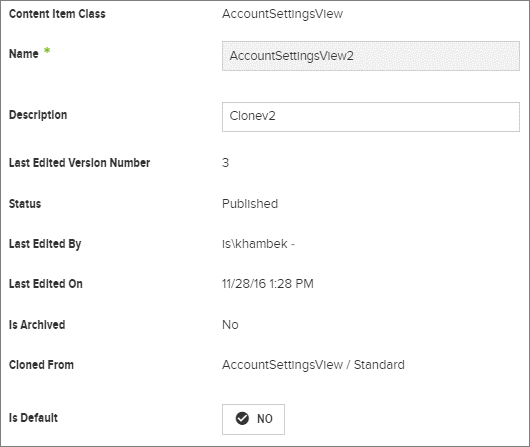This screenshot has width=530, height=447.
Task: Click the Last Edited On label
Action: (46, 283)
